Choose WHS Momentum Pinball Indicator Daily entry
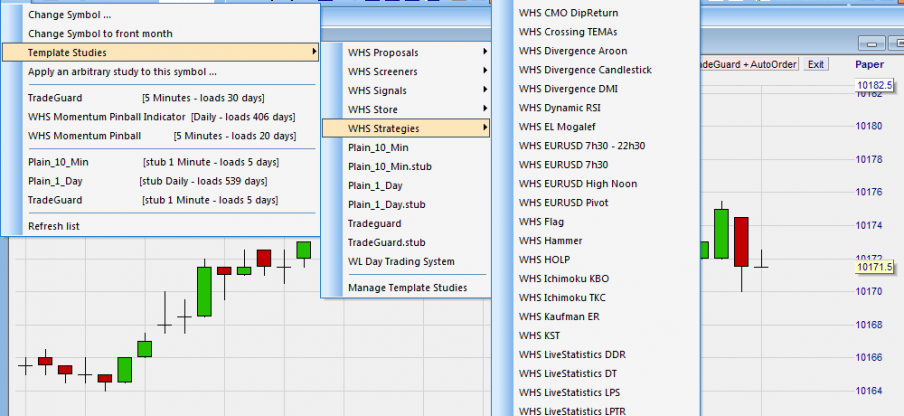 coord(160,117)
